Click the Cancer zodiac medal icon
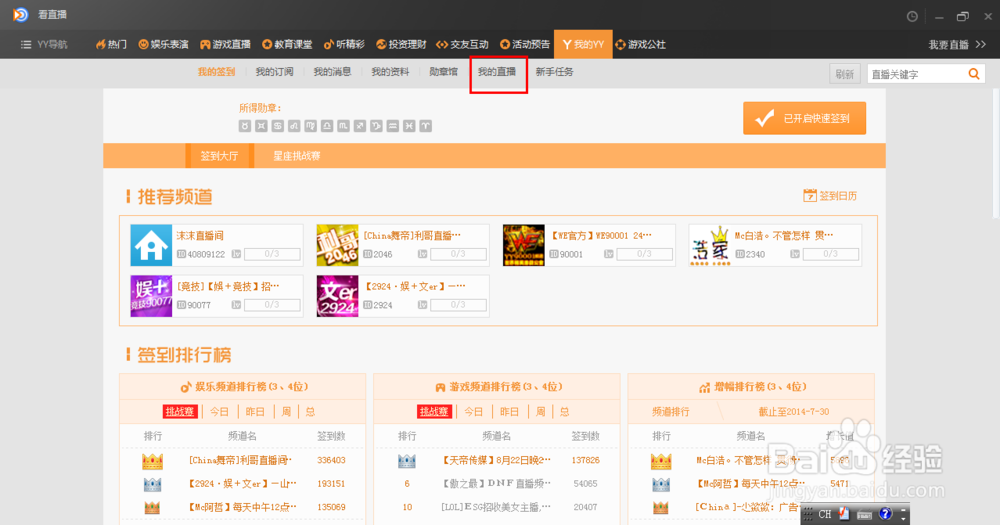 (277, 126)
